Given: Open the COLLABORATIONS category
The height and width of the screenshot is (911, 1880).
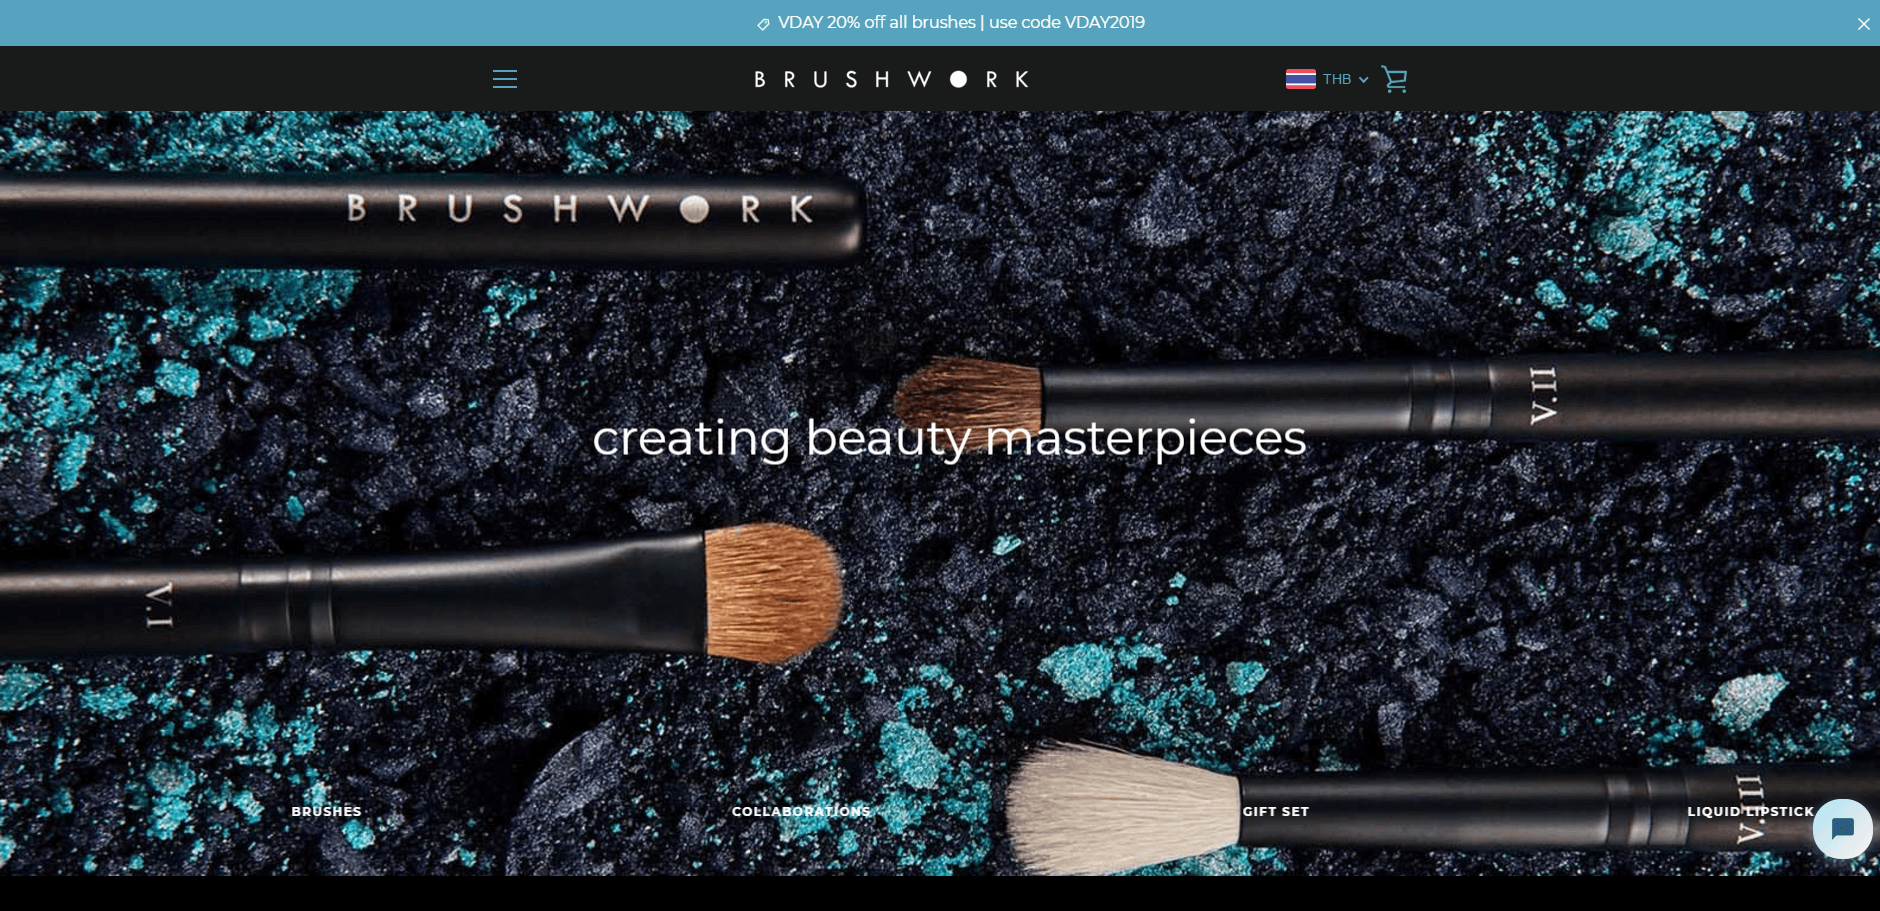Looking at the screenshot, I should coord(801,811).
